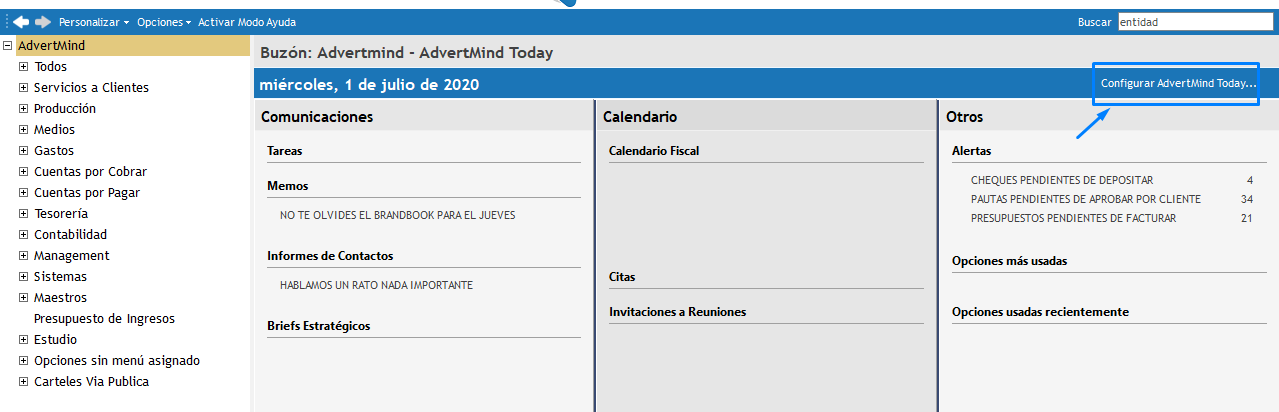Select Presupuesto de Ingresos in tree
Screen dimensions: 1279x412
104,319
